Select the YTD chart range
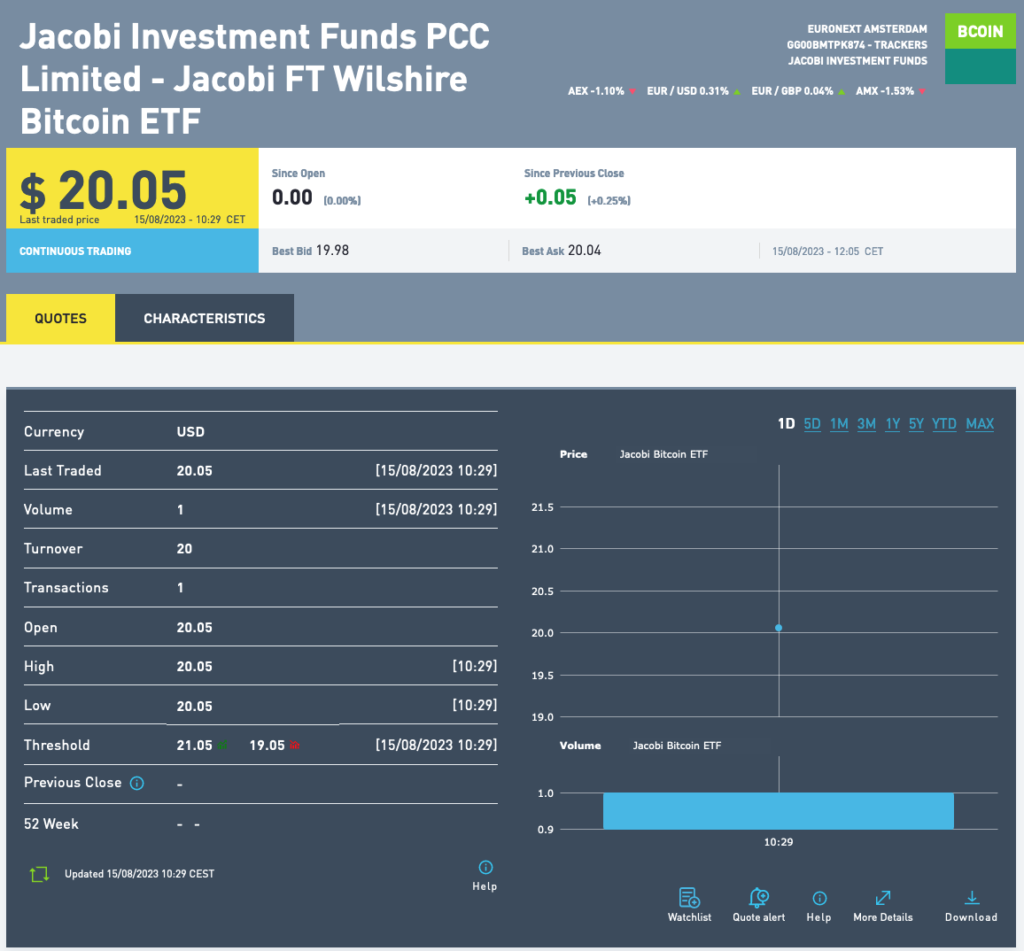This screenshot has width=1024, height=951. [944, 424]
